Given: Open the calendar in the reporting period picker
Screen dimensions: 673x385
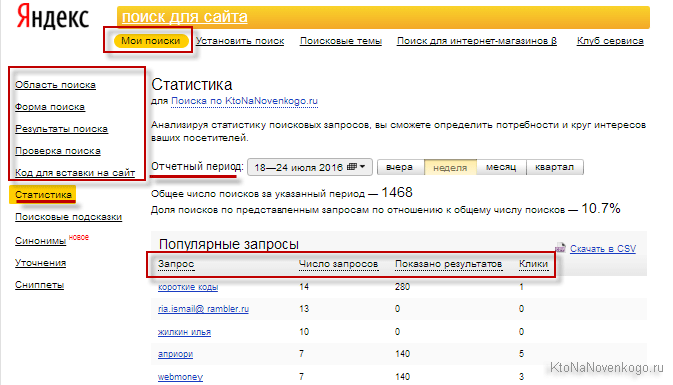Looking at the screenshot, I should (352, 167).
